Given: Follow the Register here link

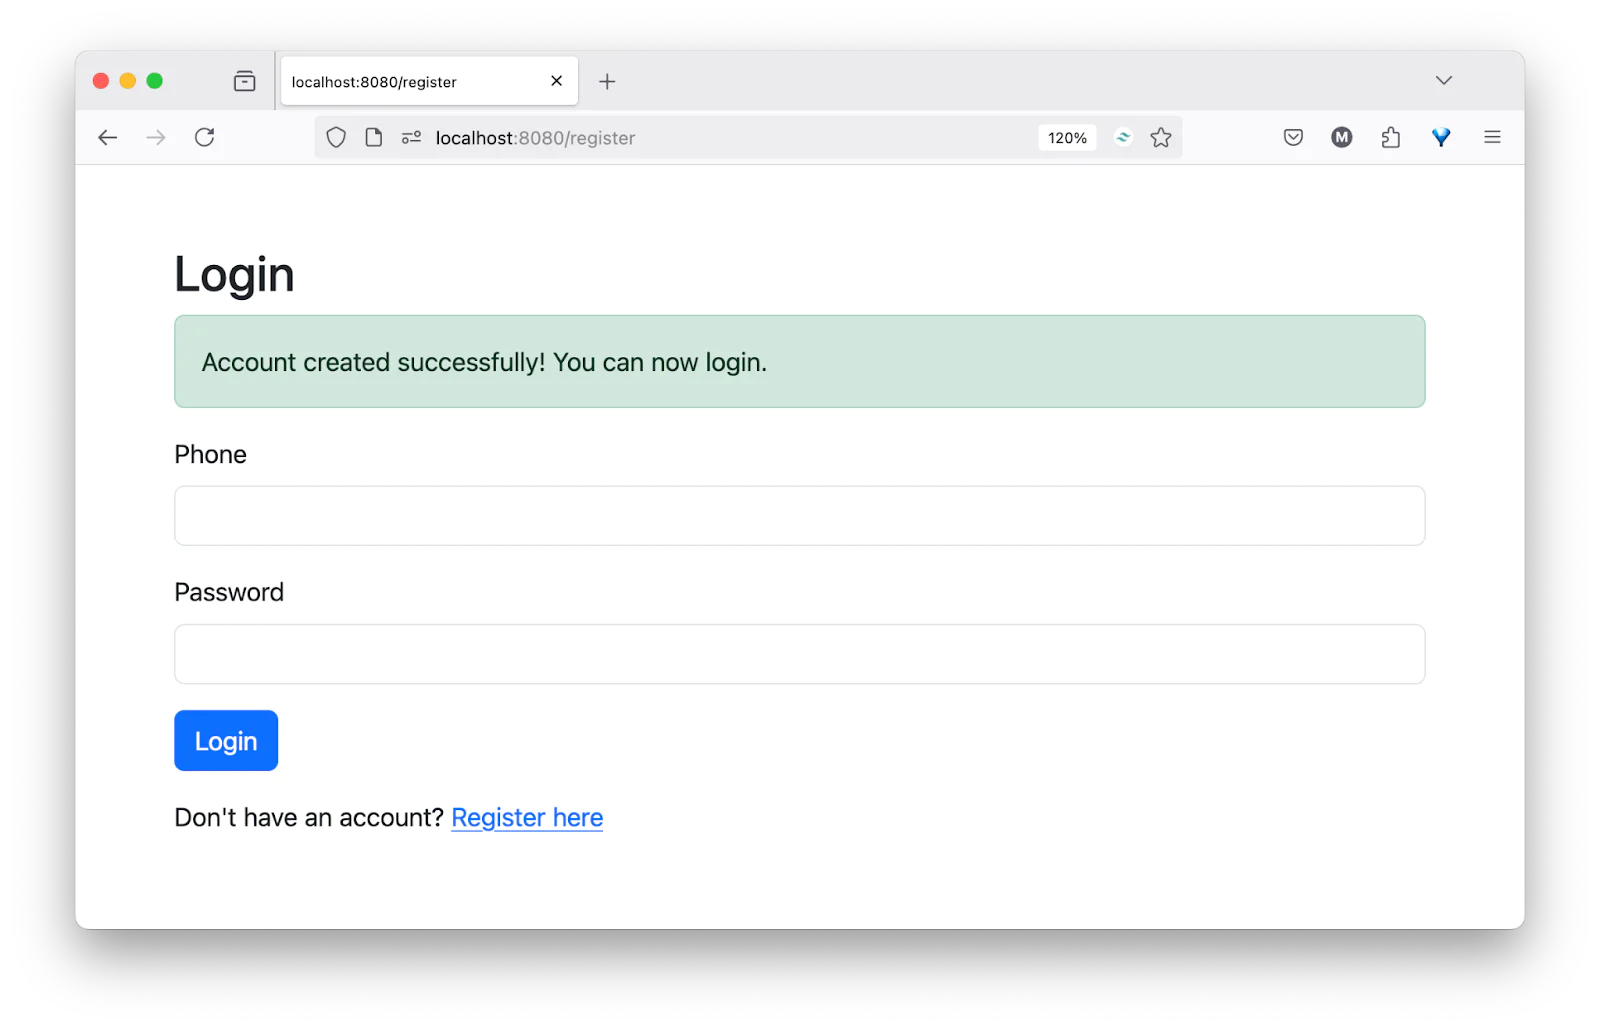Looking at the screenshot, I should tap(527, 817).
